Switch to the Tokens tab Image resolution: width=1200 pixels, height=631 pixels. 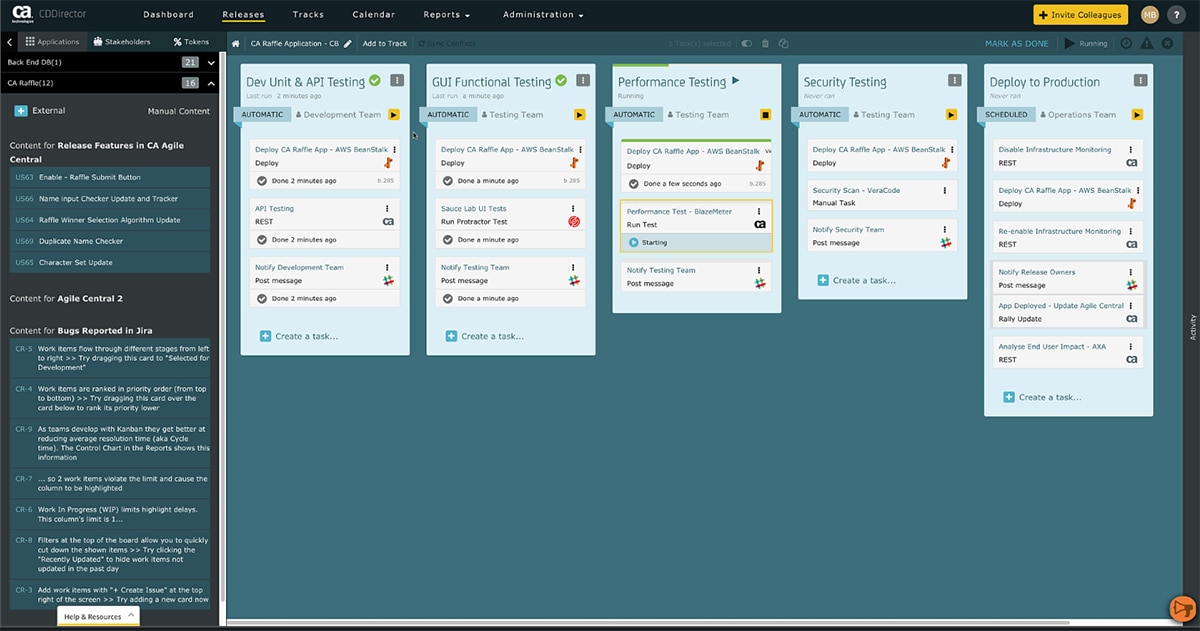(191, 42)
